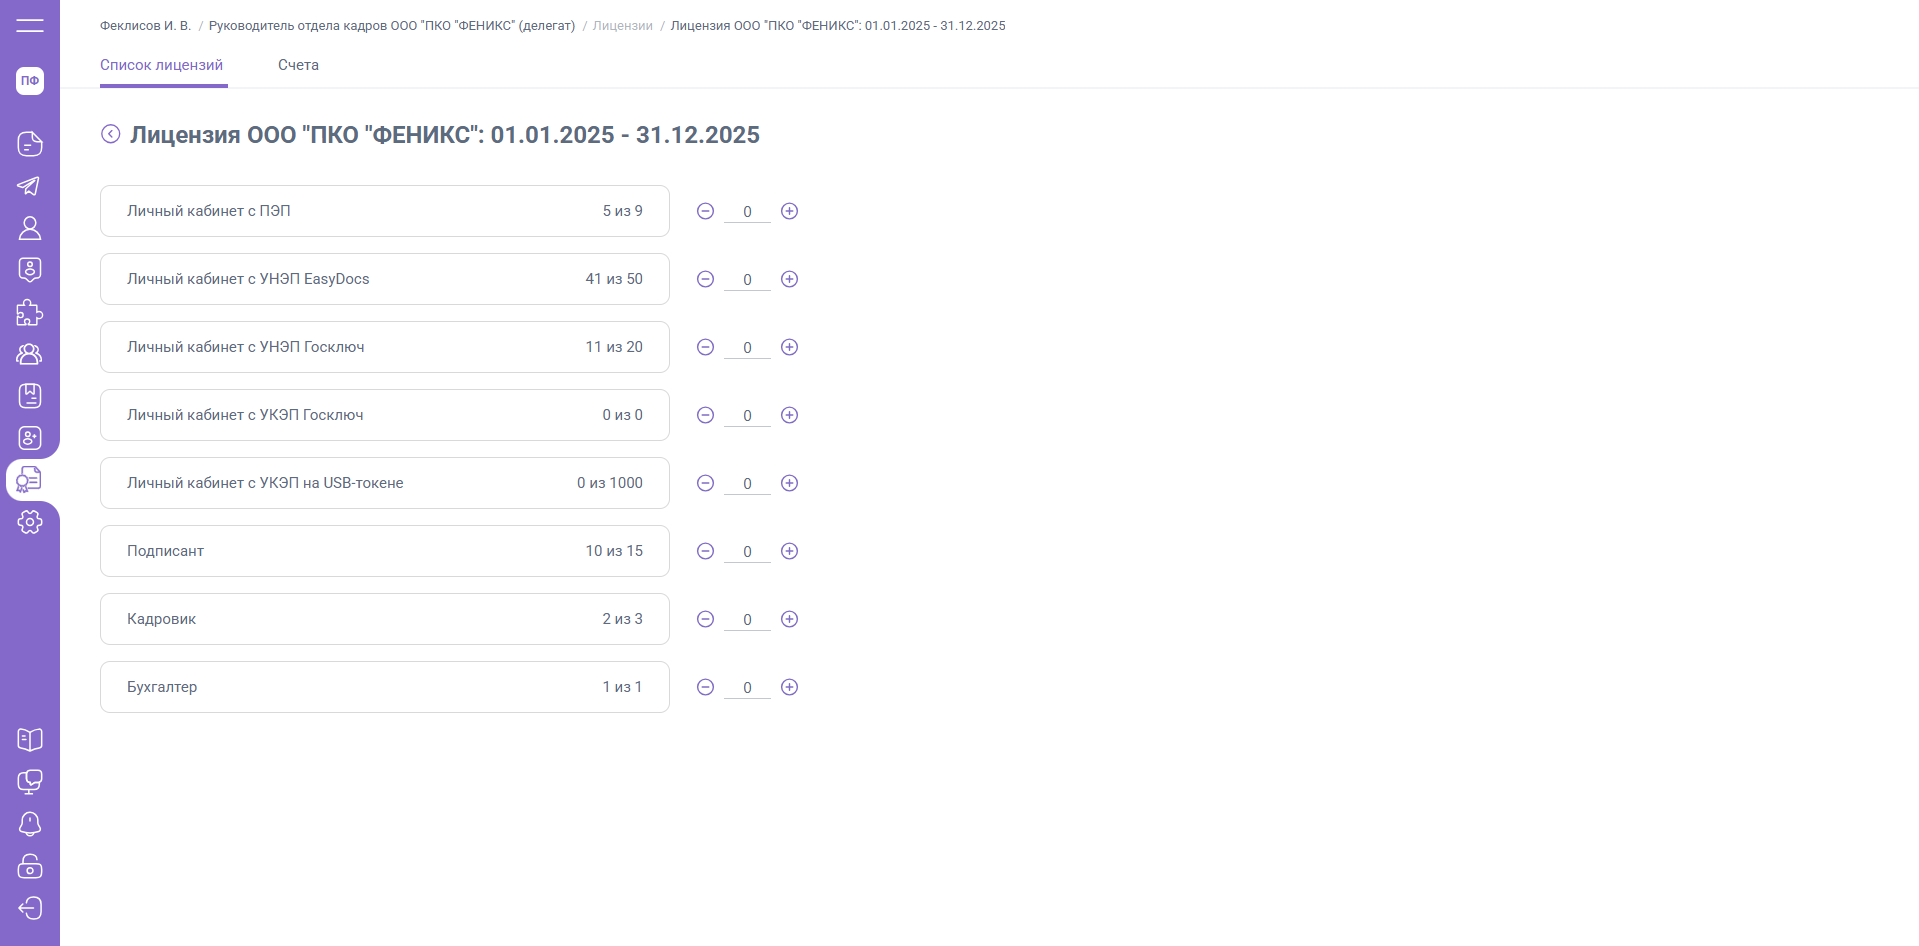Decrease Личный кабинет с УНЭП EasyDocs count
The height and width of the screenshot is (946, 1919).
(x=705, y=279)
